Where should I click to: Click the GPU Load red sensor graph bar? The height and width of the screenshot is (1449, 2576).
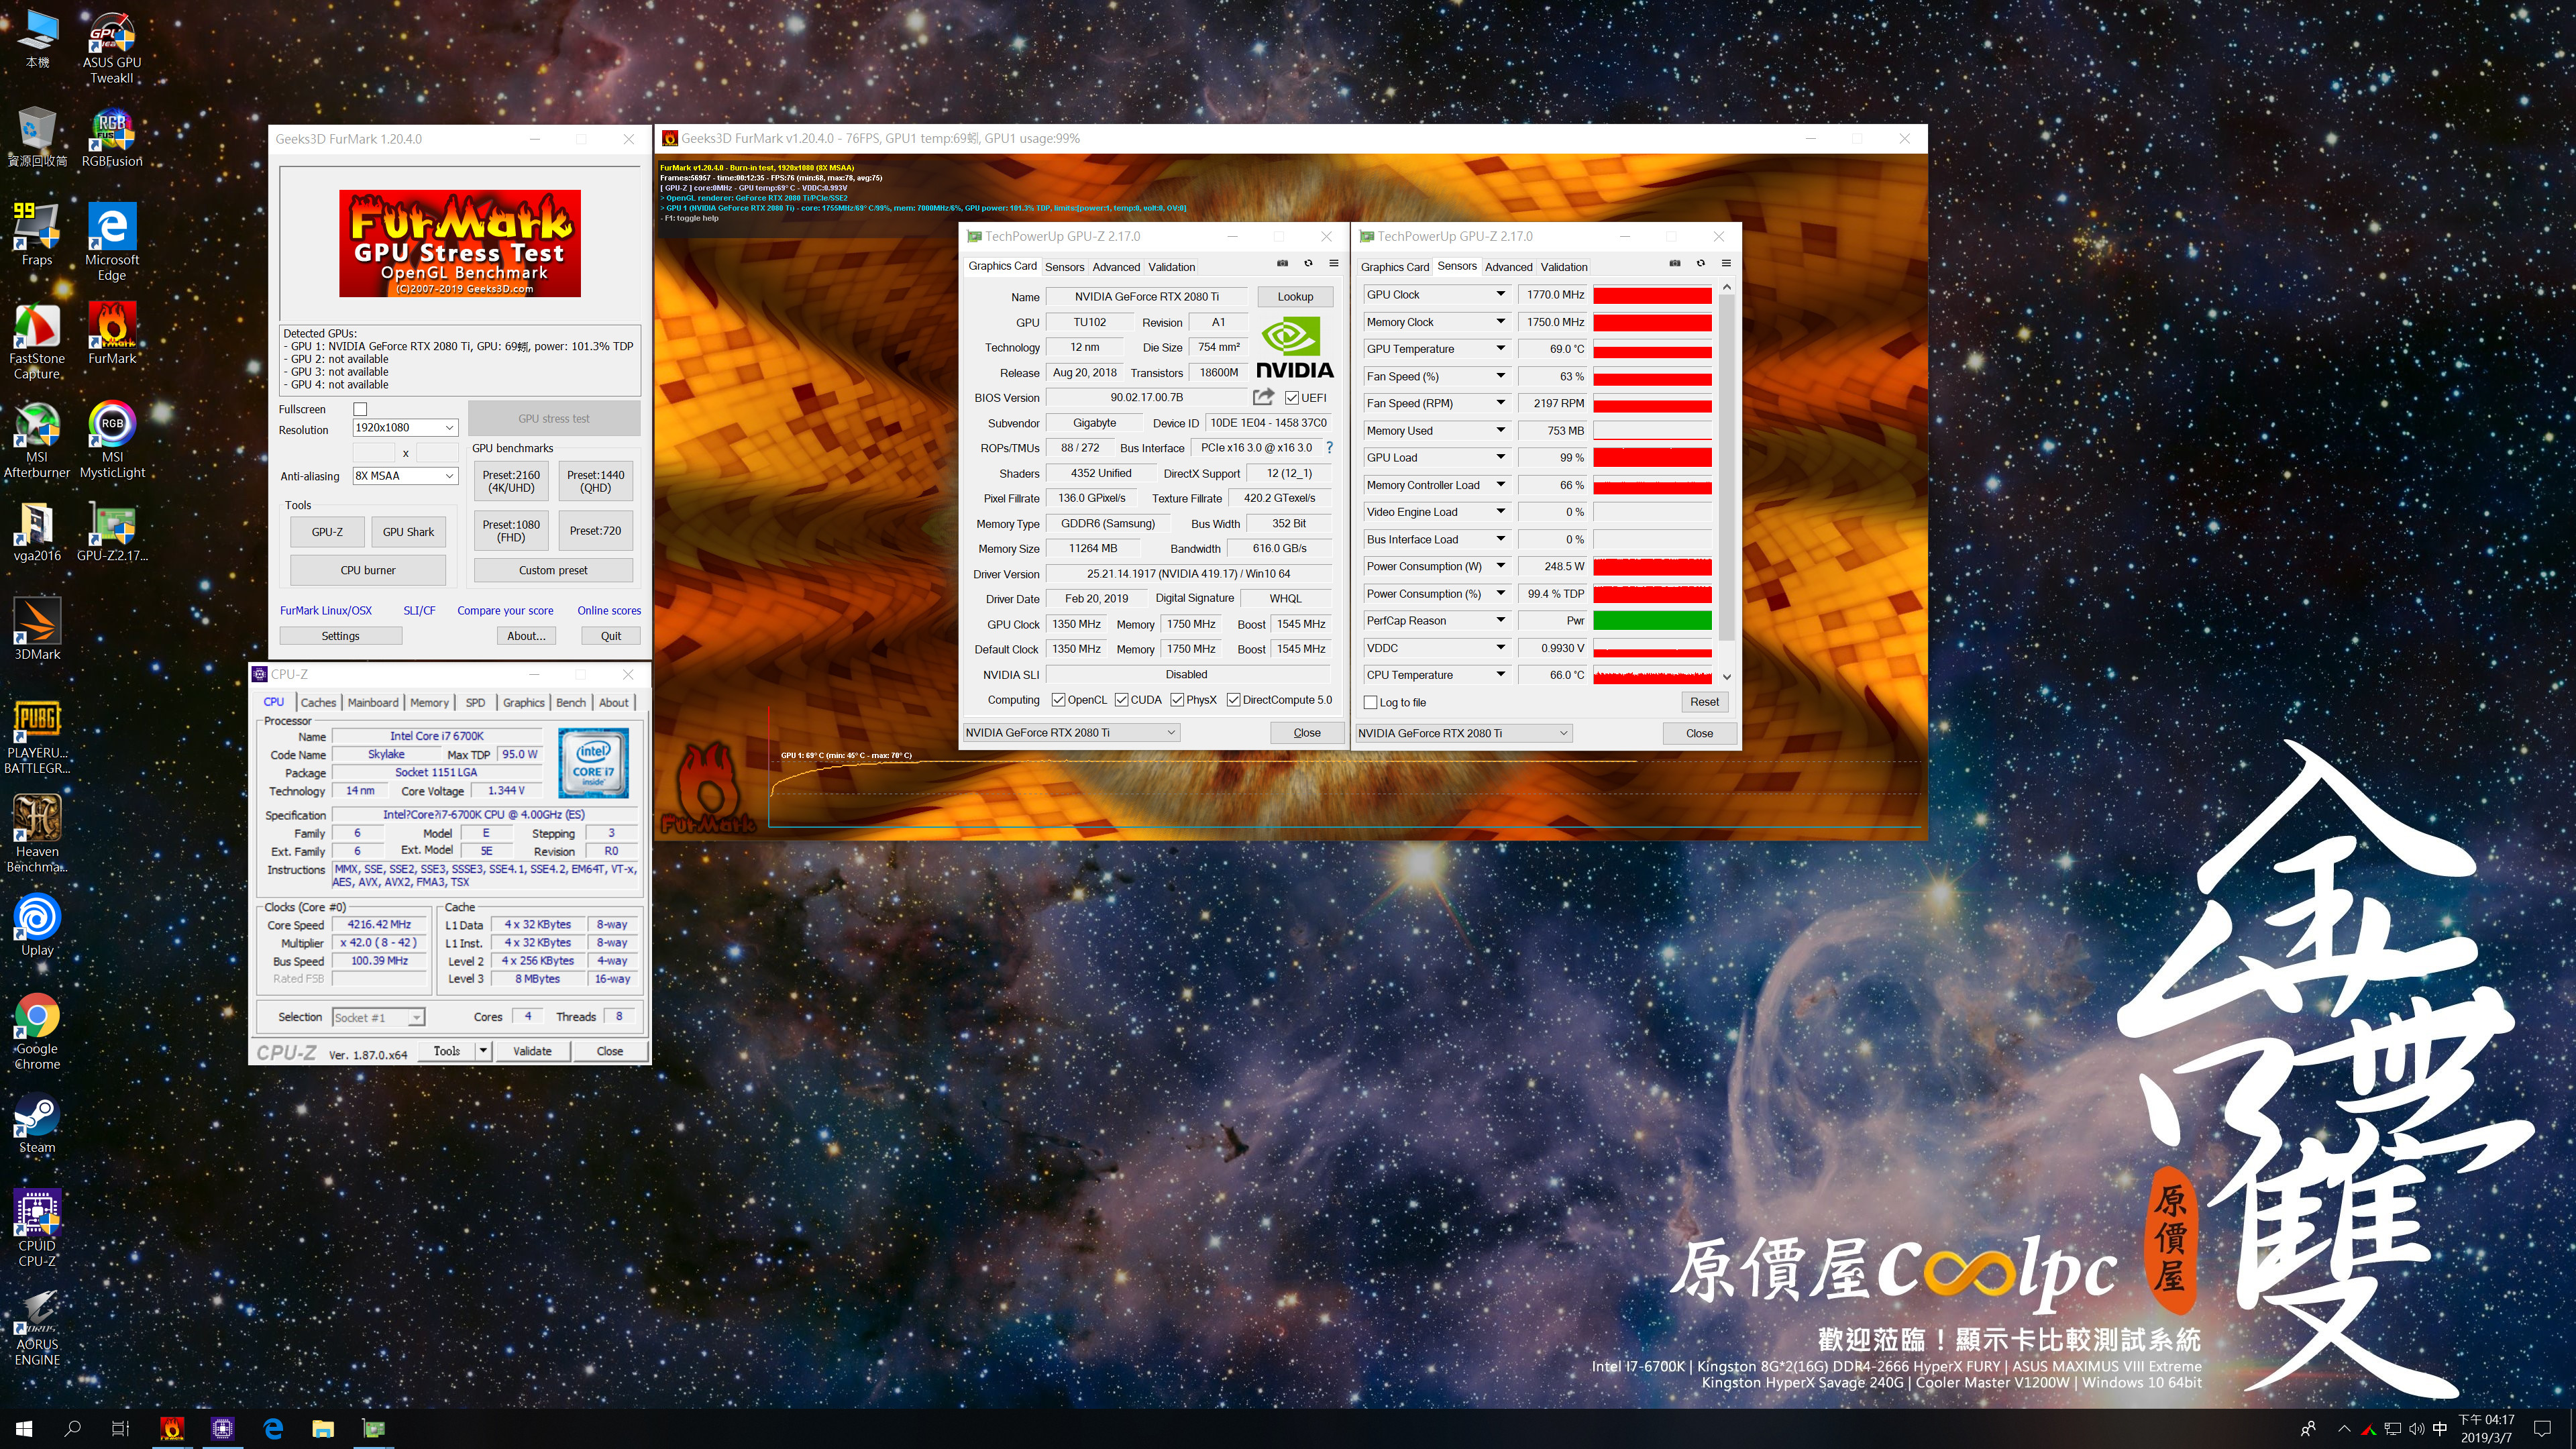click(x=1652, y=458)
